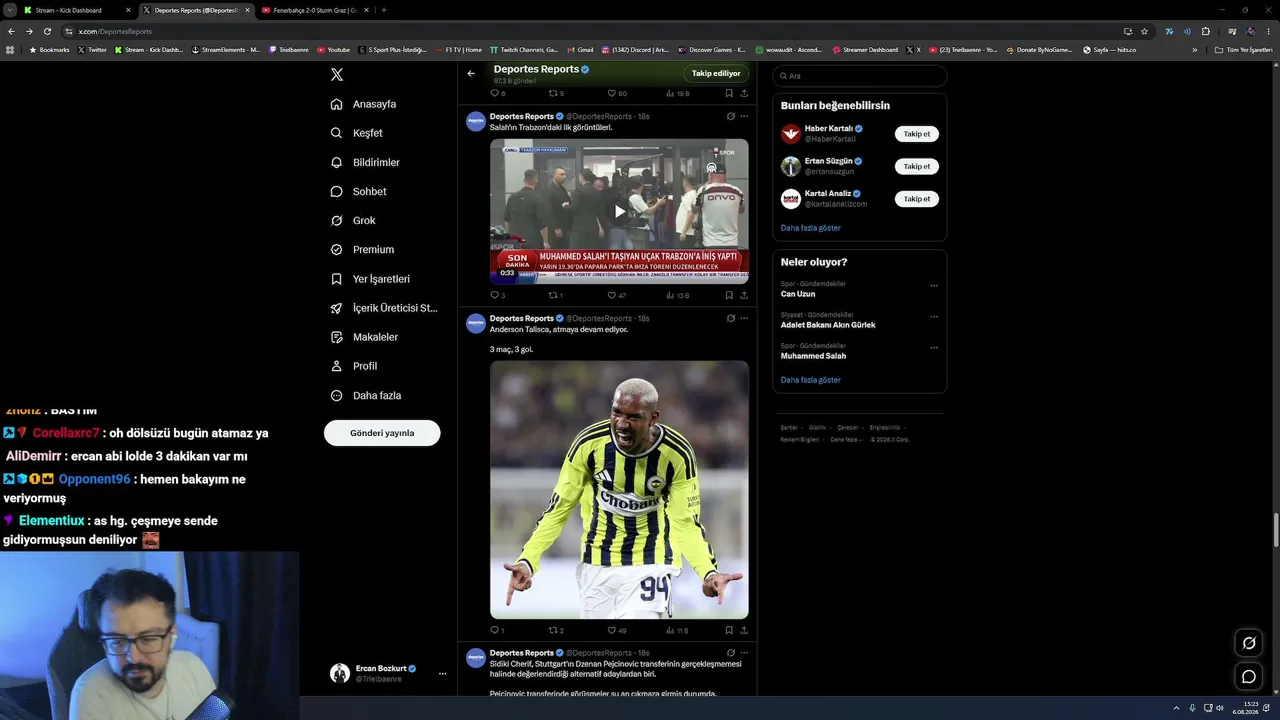Open a new Chrome tab

click(384, 10)
